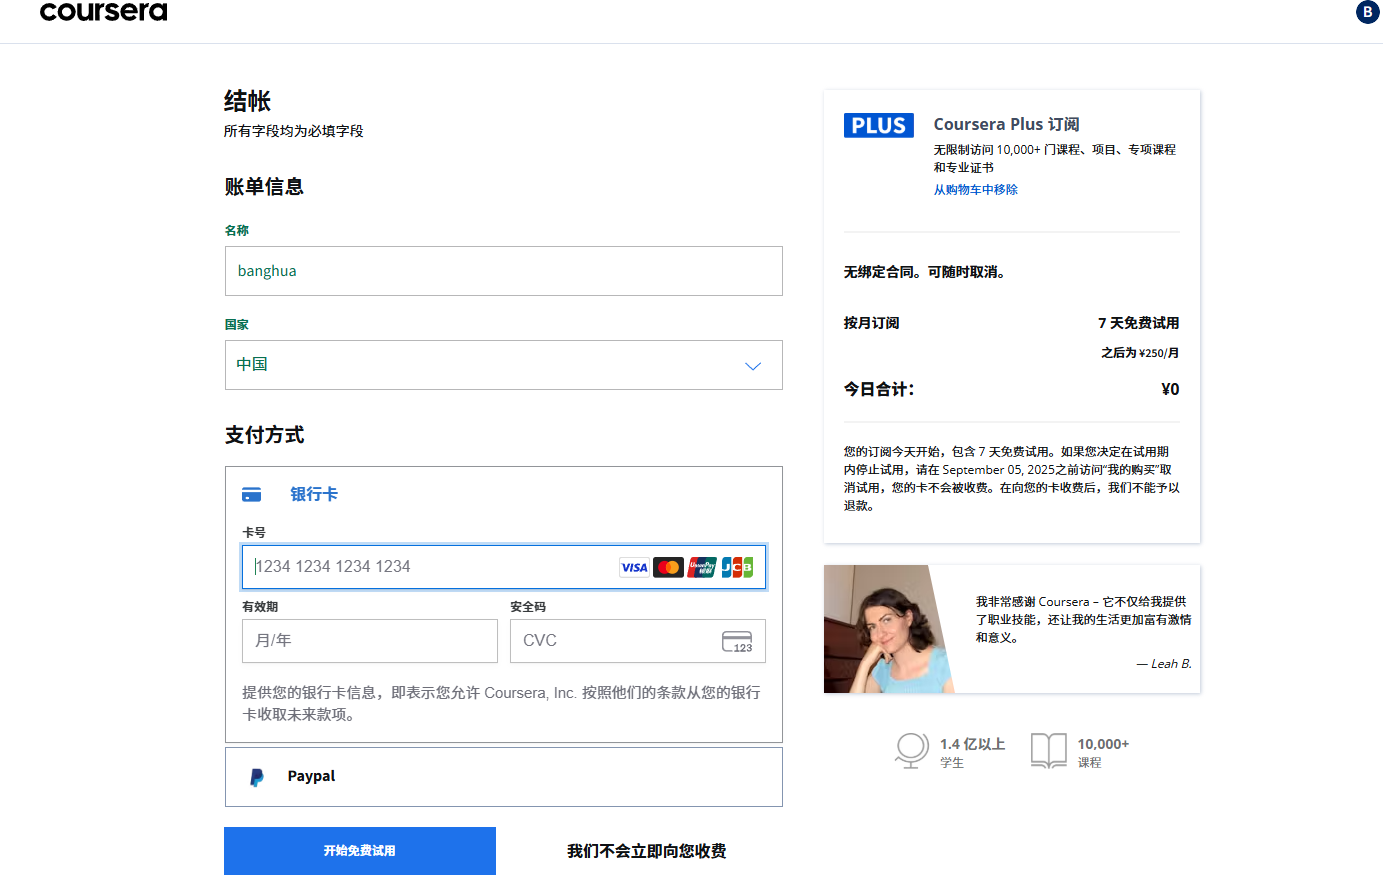Screen dimensions: 1383x876
Task: Click the 今日合计 label
Action: pos(879,389)
